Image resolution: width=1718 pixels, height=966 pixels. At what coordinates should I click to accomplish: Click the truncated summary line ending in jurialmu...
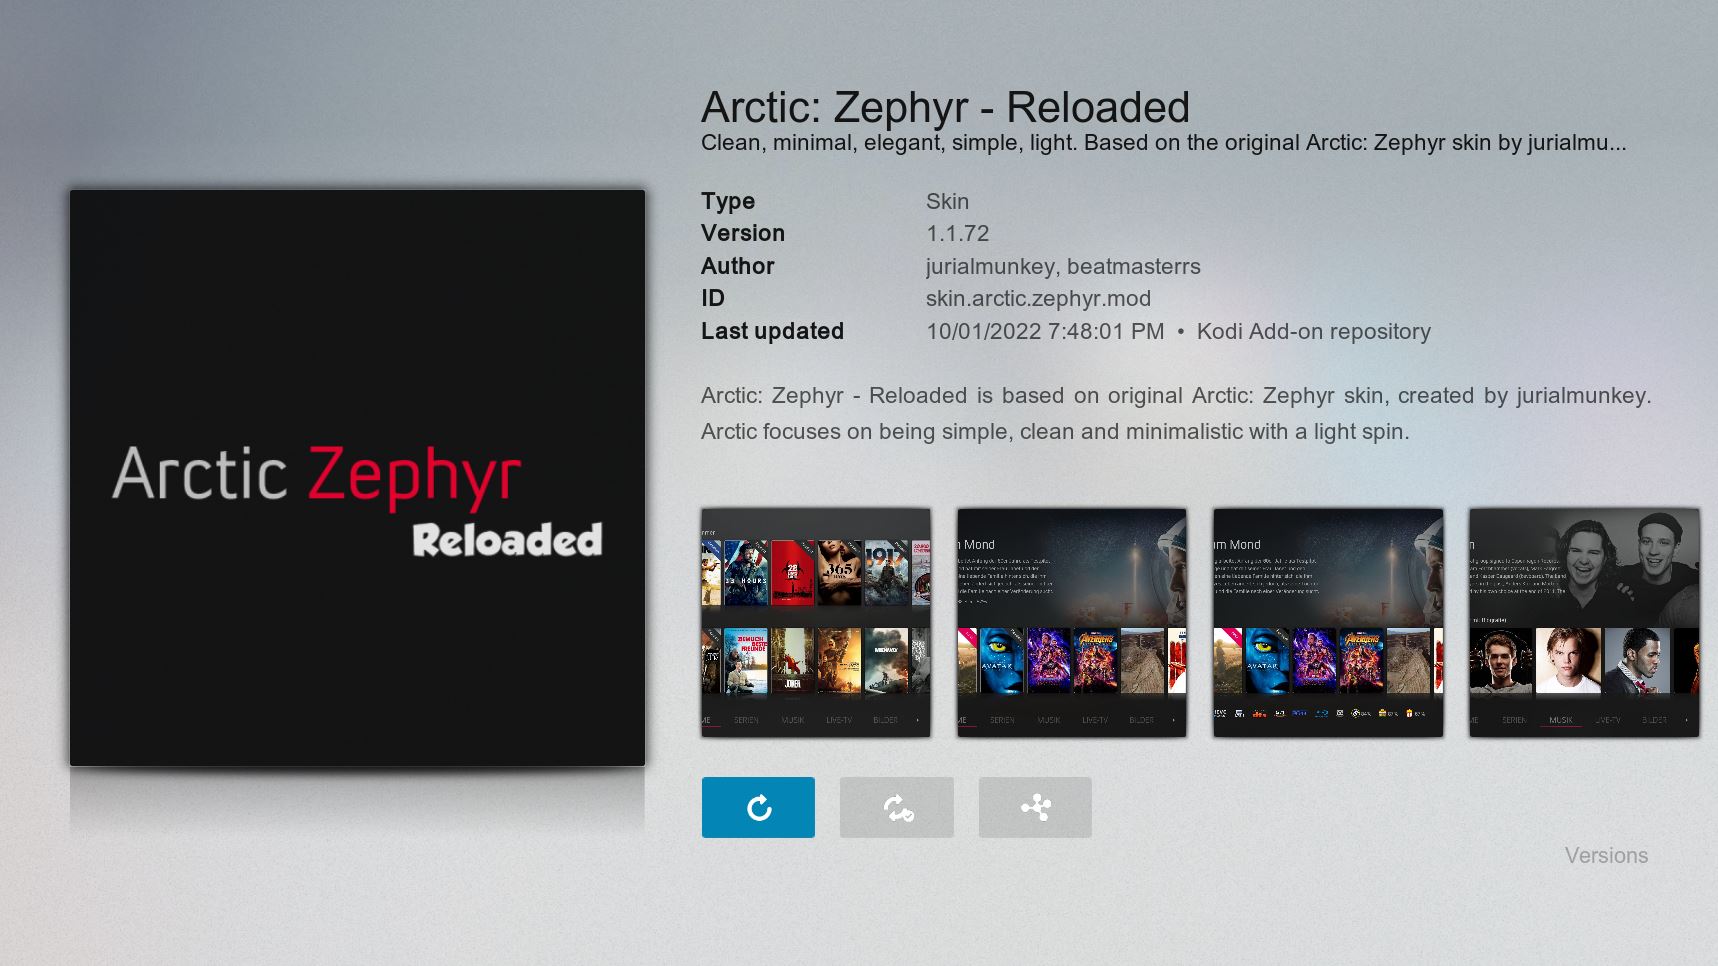[1163, 143]
